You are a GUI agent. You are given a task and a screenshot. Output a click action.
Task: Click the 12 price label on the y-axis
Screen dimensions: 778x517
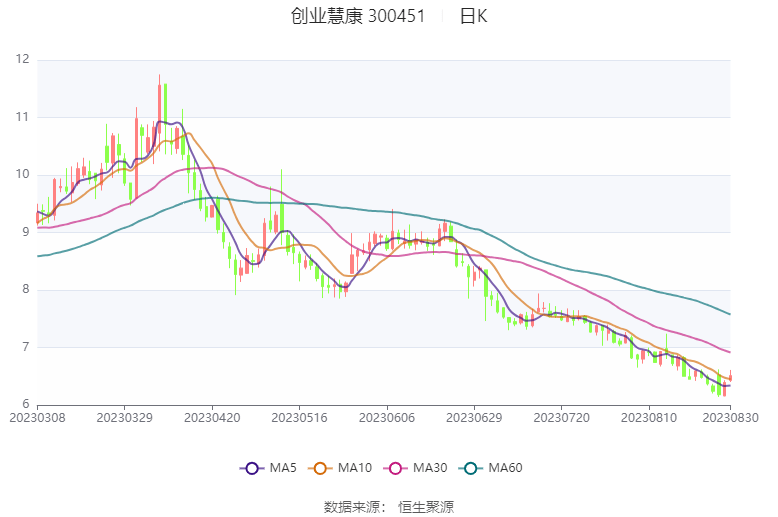(22, 60)
